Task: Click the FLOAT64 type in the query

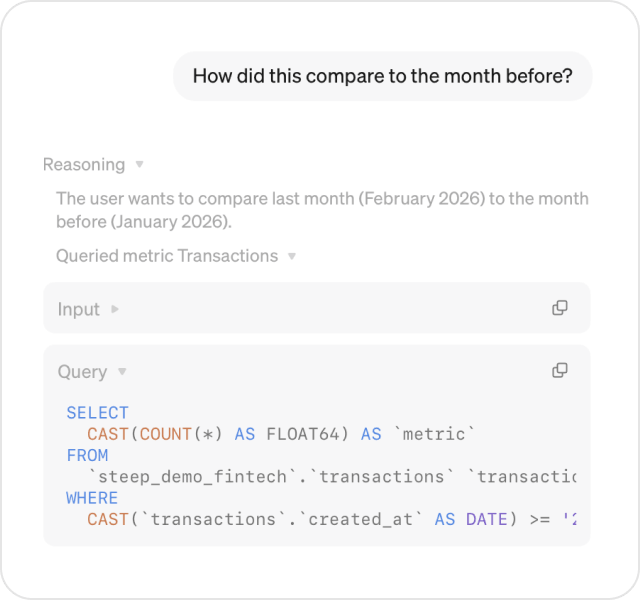Action: click(x=308, y=434)
